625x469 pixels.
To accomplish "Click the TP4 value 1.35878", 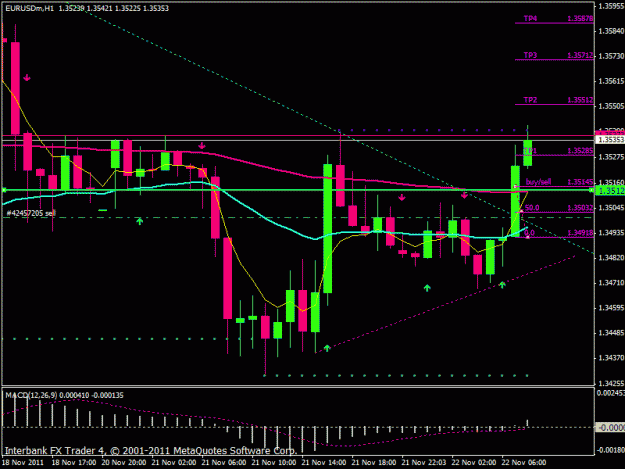I will tap(580, 18).
